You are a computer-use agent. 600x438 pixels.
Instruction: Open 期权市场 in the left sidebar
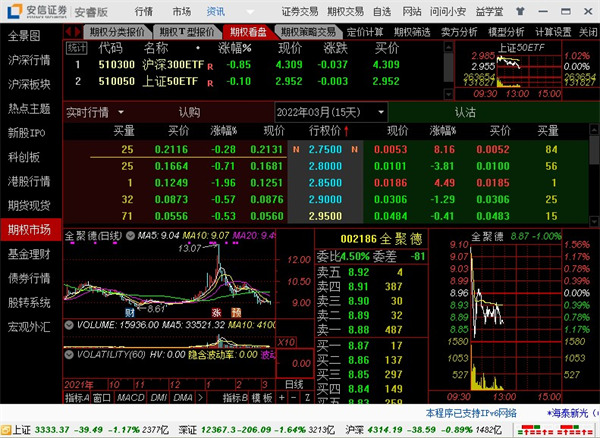click(29, 229)
